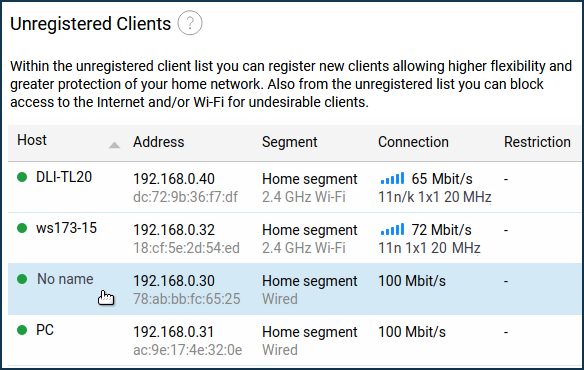The width and height of the screenshot is (584, 370).
Task: Sort by the Connection column header
Action: [413, 142]
